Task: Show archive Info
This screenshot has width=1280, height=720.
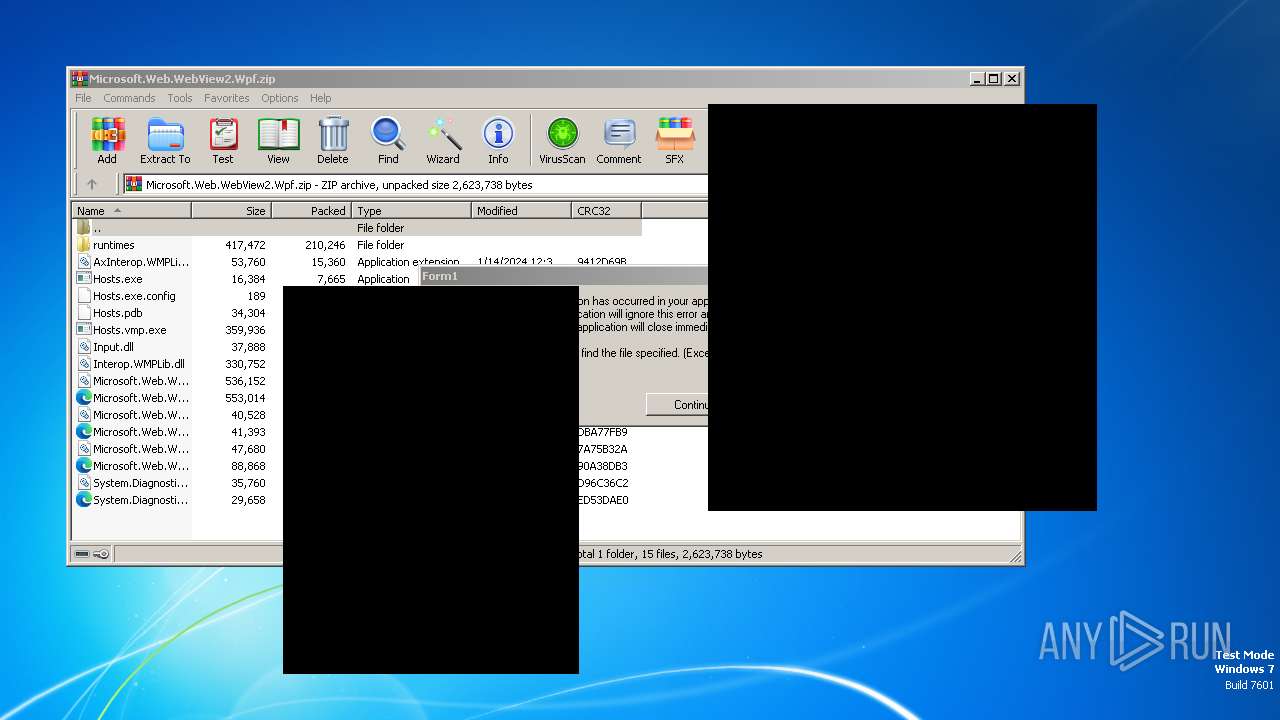Action: point(498,140)
